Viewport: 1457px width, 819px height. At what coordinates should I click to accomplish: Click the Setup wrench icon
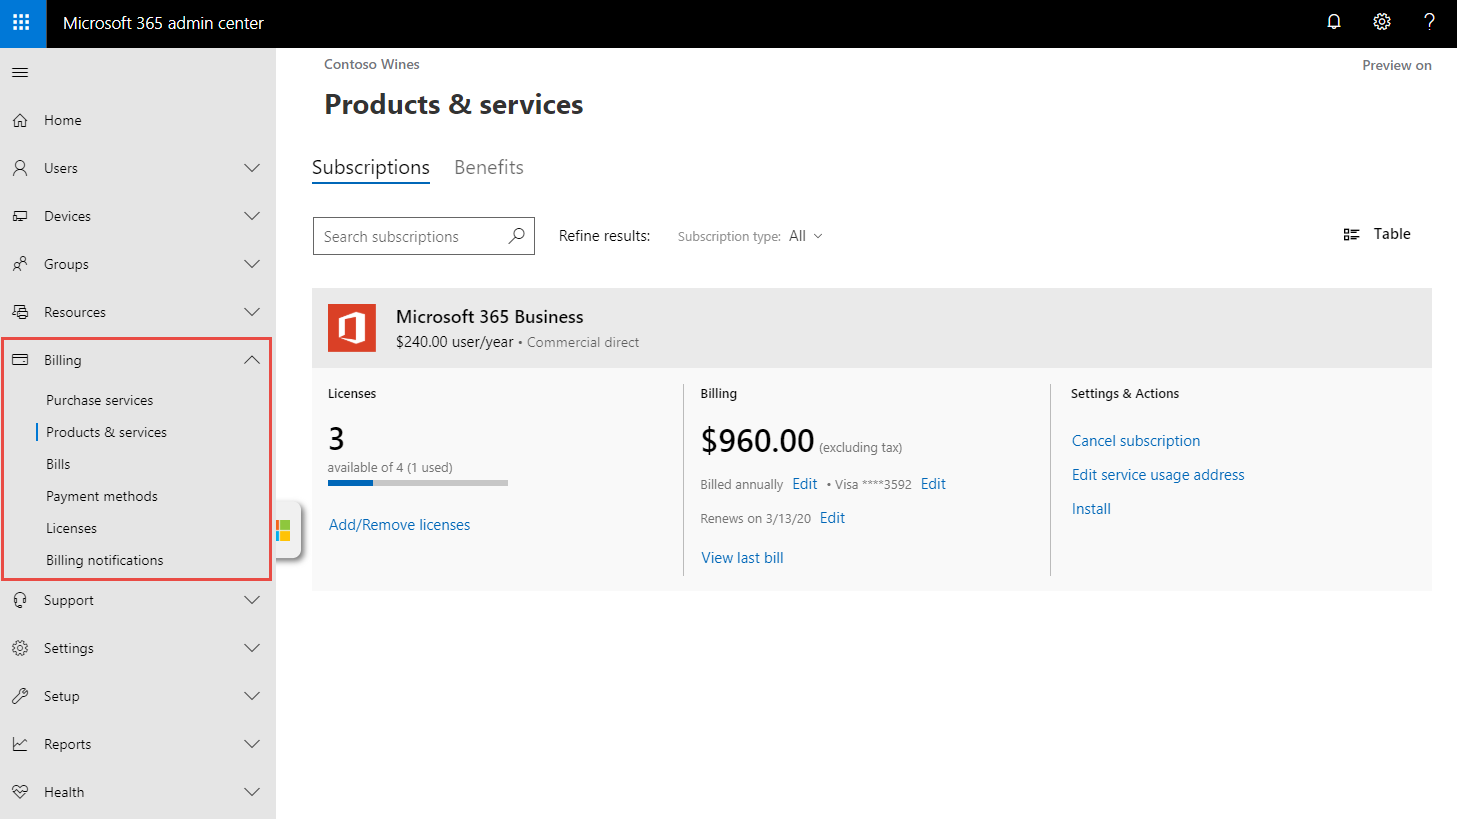click(x=20, y=696)
